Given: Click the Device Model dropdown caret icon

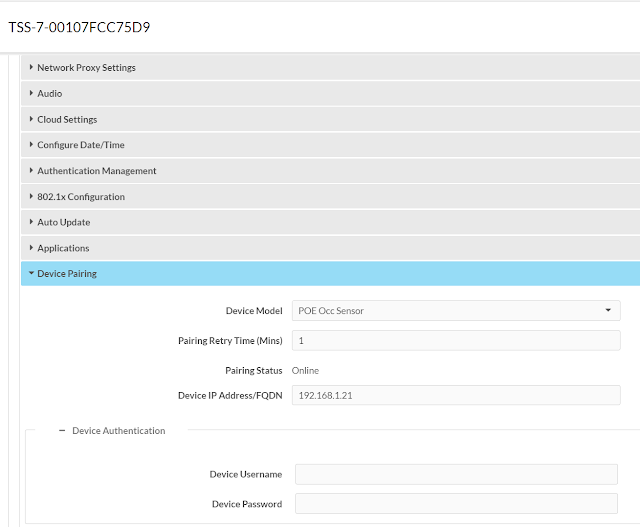Looking at the screenshot, I should (x=607, y=311).
